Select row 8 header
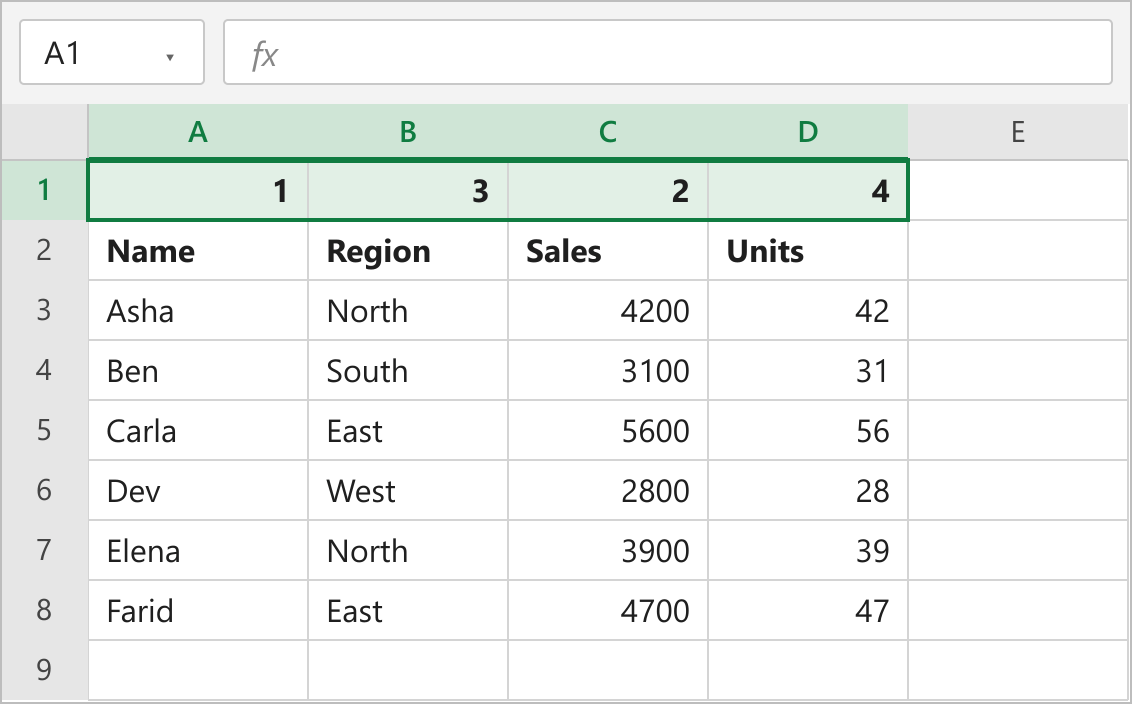The height and width of the screenshot is (704, 1132). coord(44,609)
